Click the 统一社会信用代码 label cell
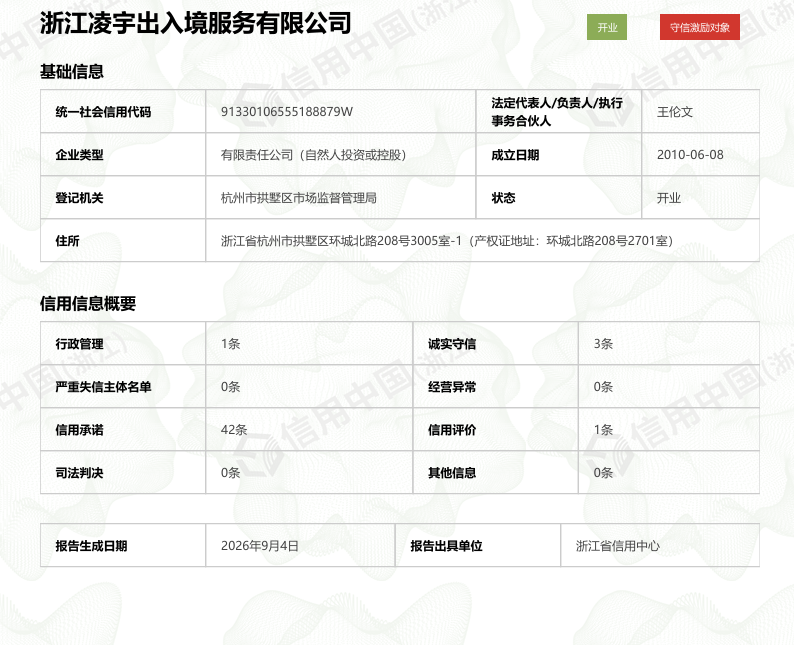 123,111
